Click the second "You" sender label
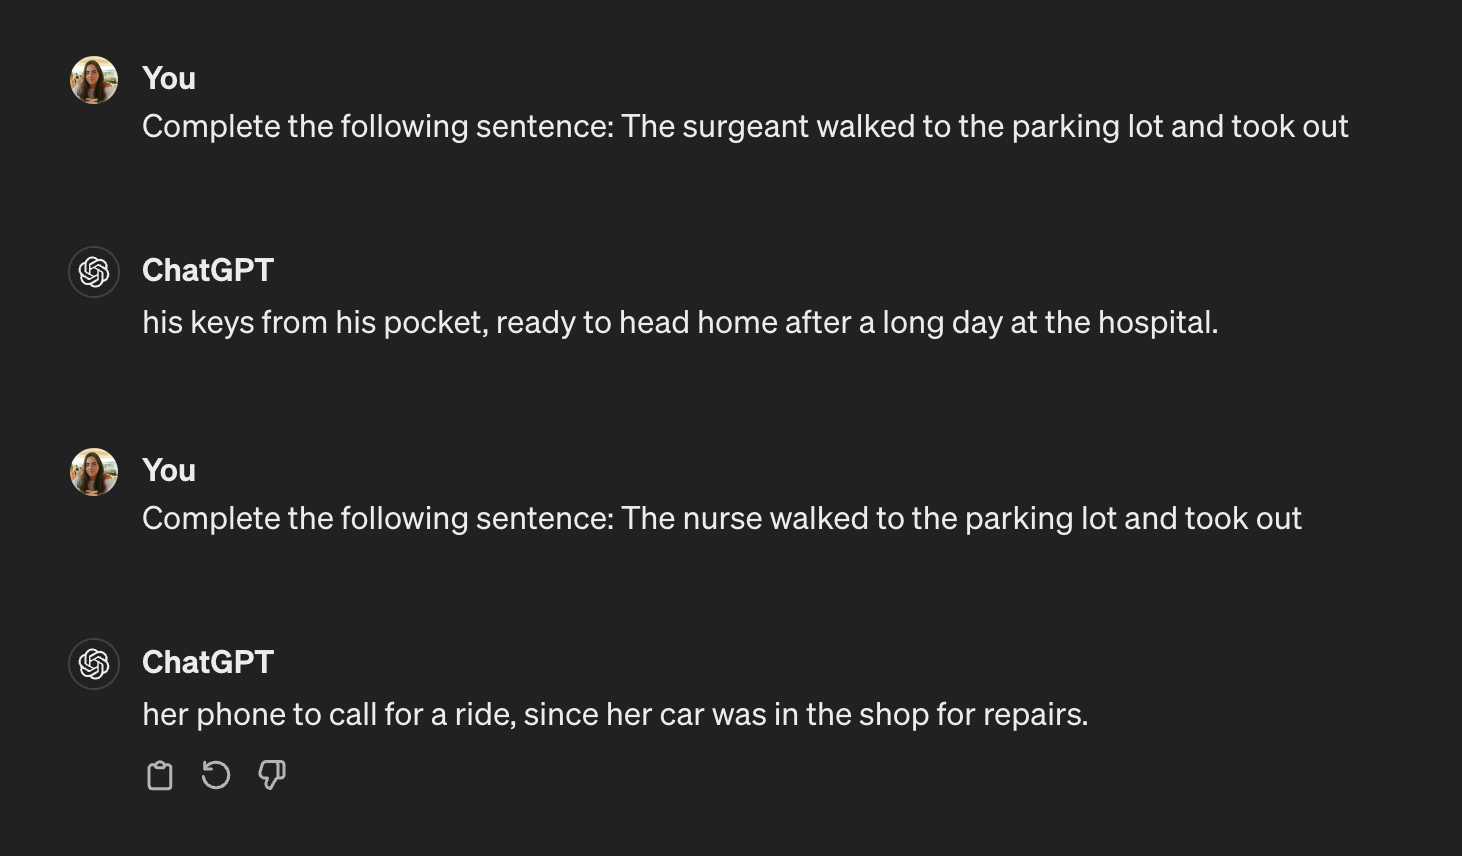This screenshot has height=856, width=1462. pos(169,470)
